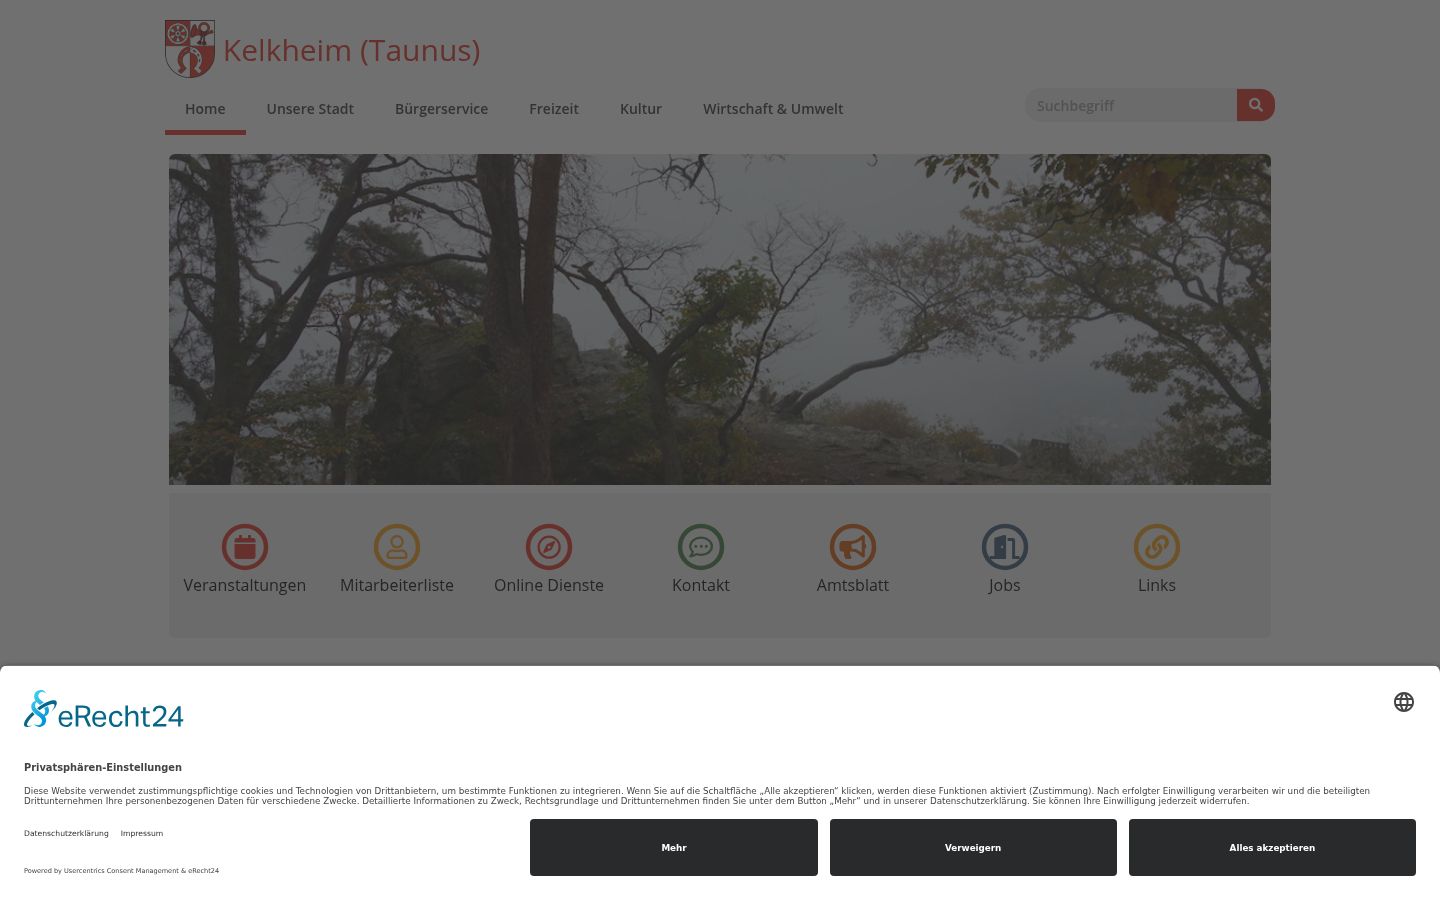Open the Links chain icon

click(1157, 547)
